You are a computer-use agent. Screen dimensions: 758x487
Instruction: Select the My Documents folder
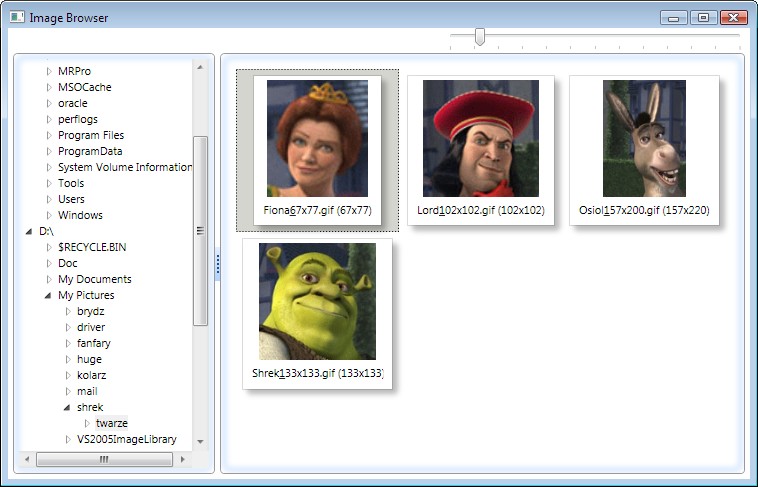click(x=95, y=279)
